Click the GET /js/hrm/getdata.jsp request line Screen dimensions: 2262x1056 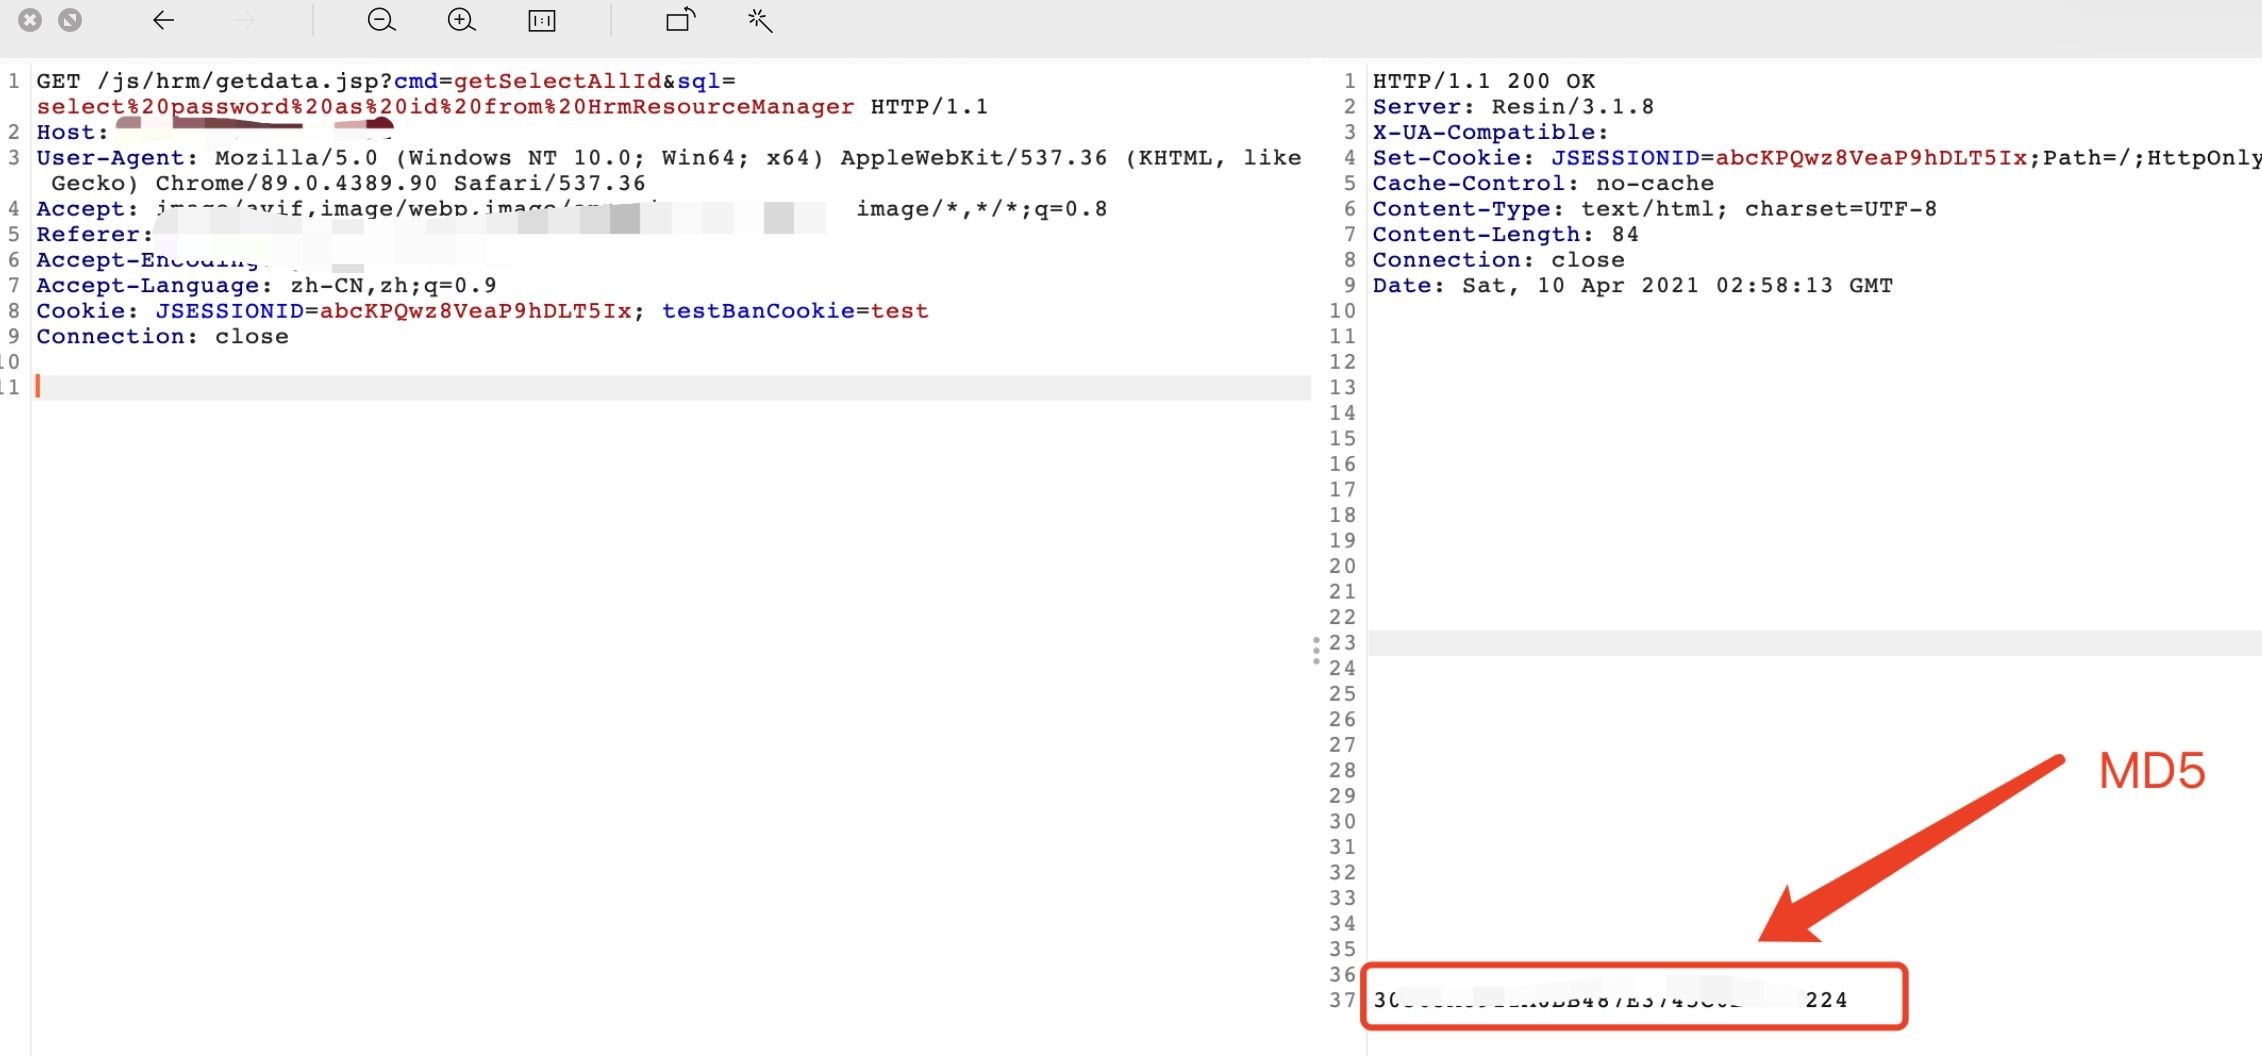coord(386,81)
